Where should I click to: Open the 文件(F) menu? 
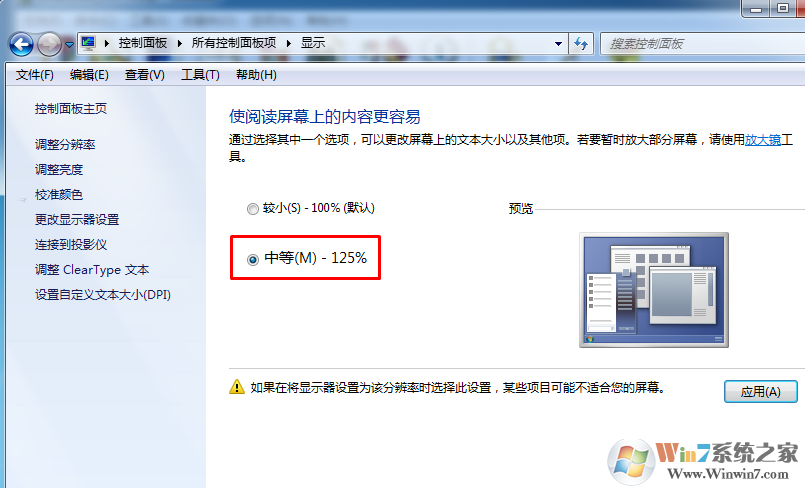pyautogui.click(x=34, y=75)
